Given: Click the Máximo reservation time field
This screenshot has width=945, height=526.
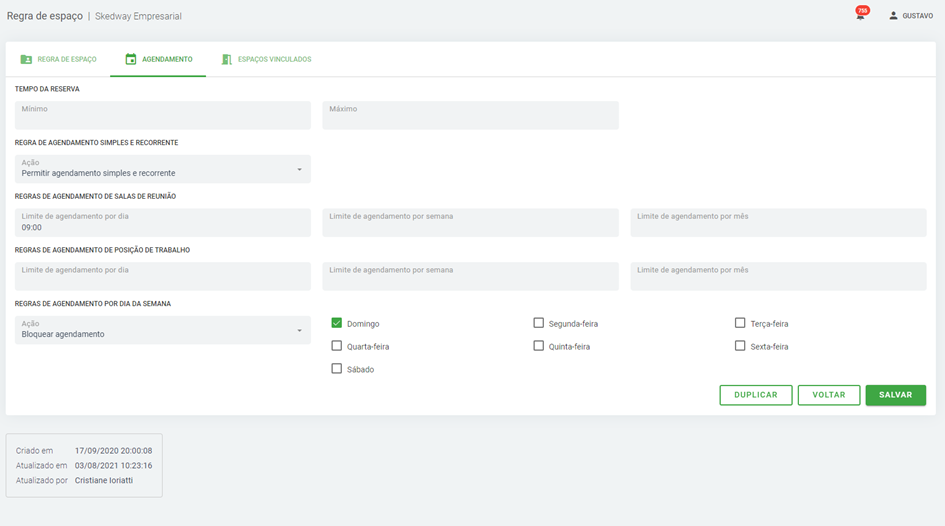Looking at the screenshot, I should coord(470,115).
